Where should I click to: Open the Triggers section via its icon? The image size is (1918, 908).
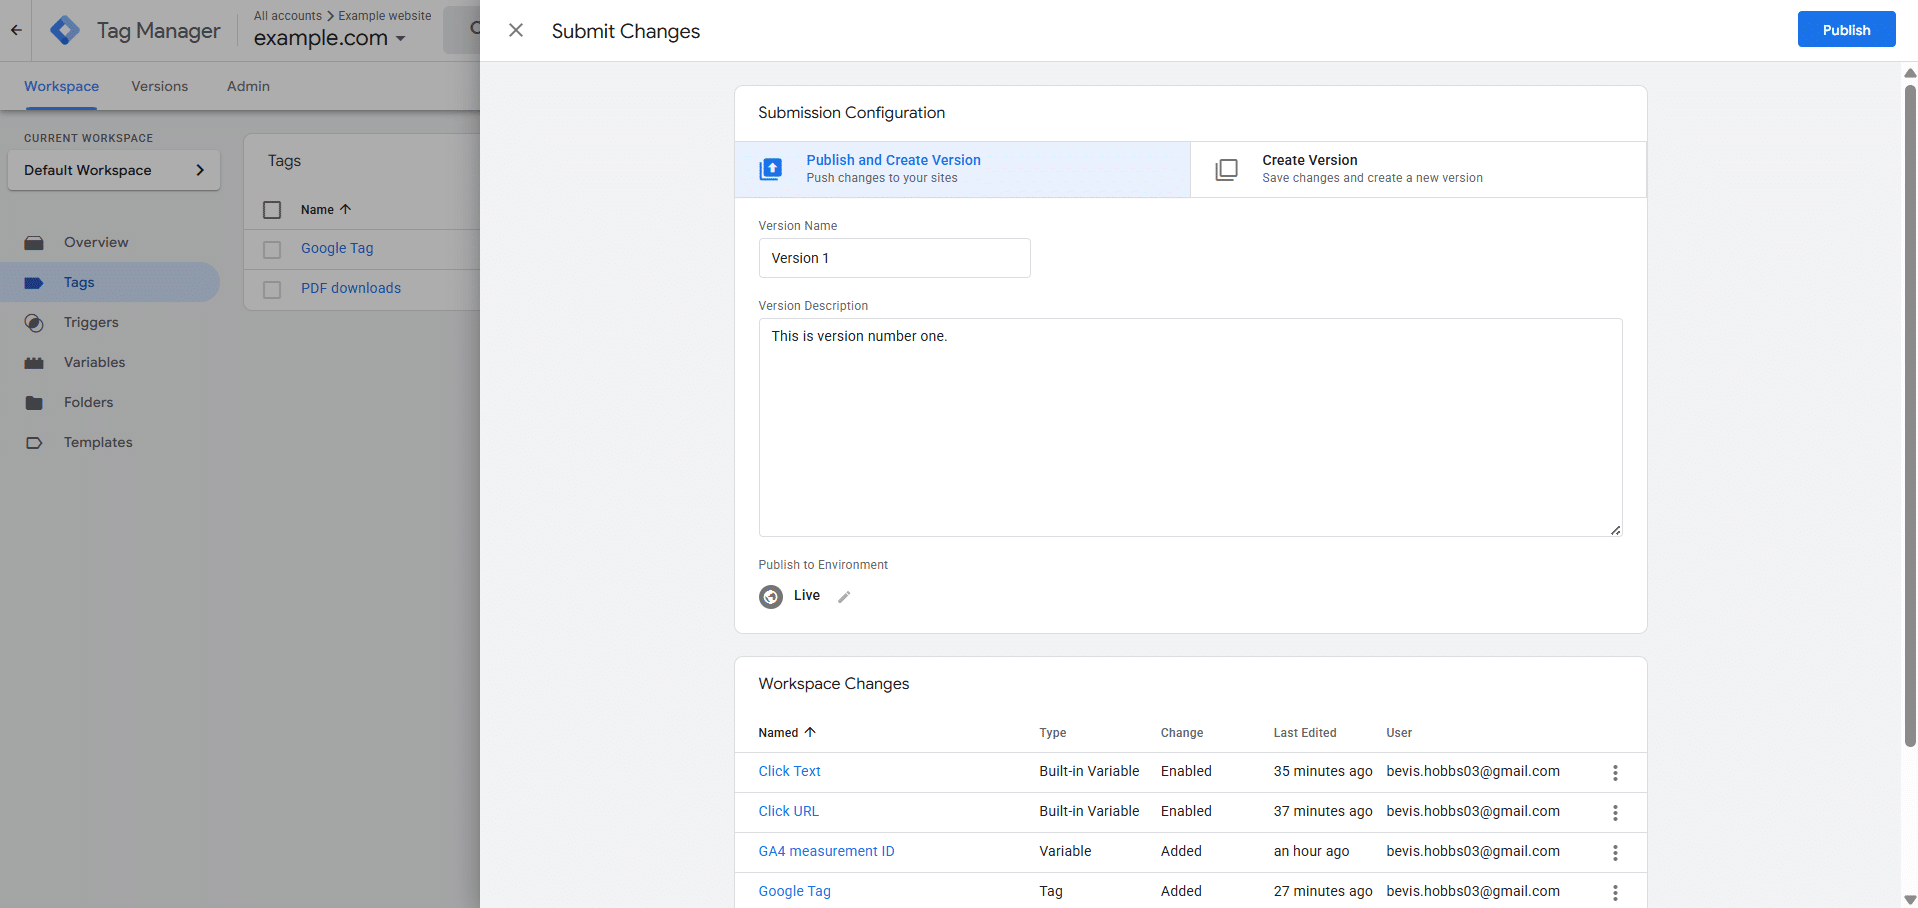(x=34, y=322)
